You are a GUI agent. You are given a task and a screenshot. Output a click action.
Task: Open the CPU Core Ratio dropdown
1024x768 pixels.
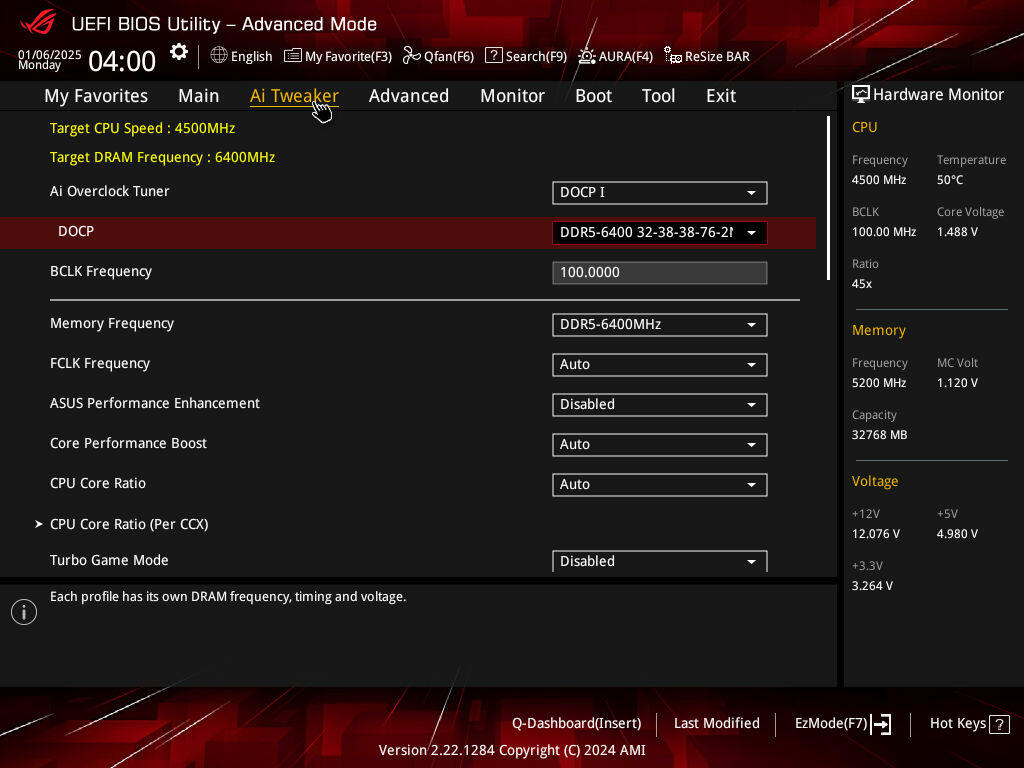(660, 485)
